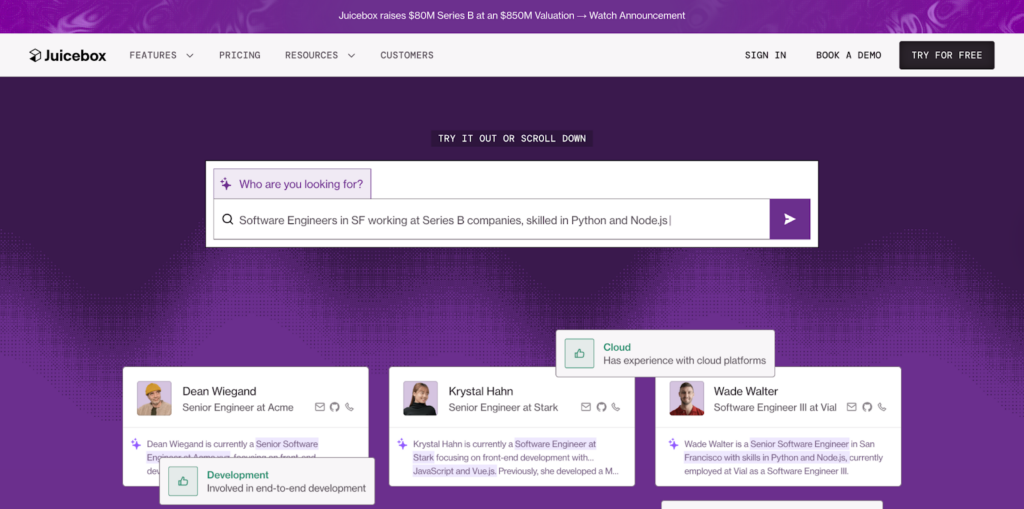
Task: Expand the Resources dropdown menu
Action: [x=320, y=56]
